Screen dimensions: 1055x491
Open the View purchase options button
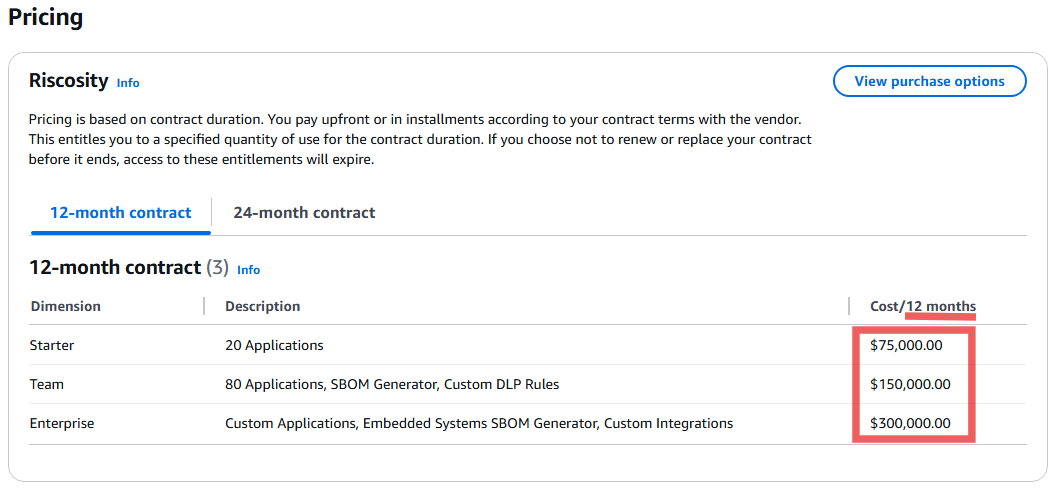(929, 81)
